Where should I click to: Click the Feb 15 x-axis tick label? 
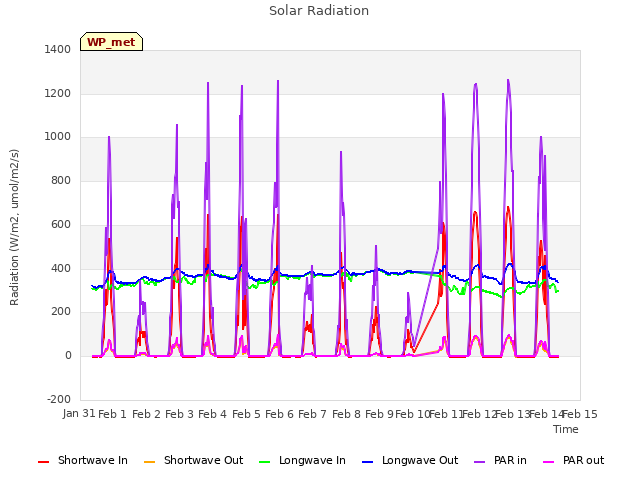point(580,414)
